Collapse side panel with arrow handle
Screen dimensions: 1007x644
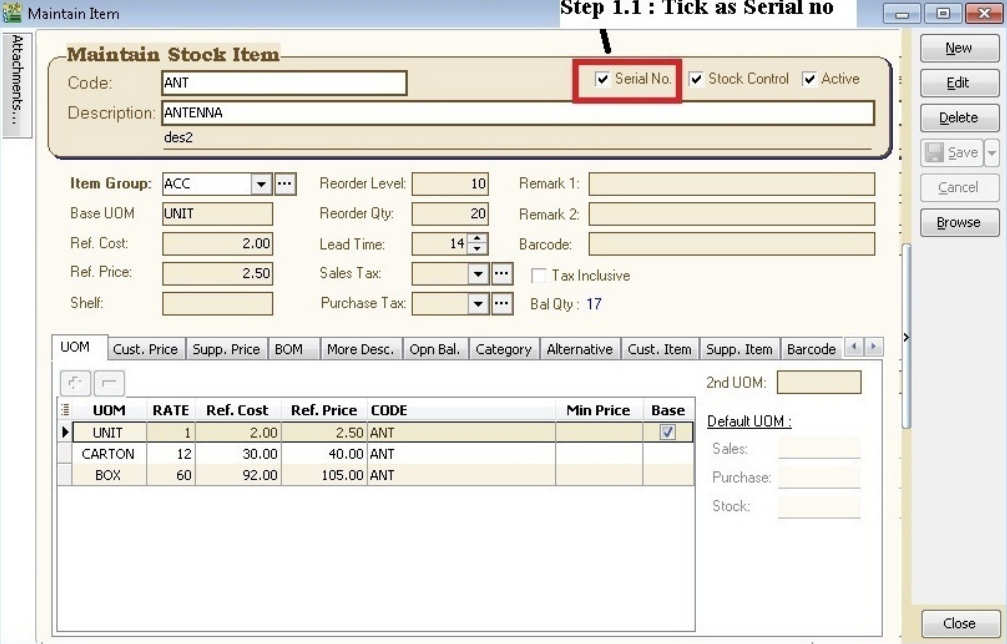pos(906,338)
